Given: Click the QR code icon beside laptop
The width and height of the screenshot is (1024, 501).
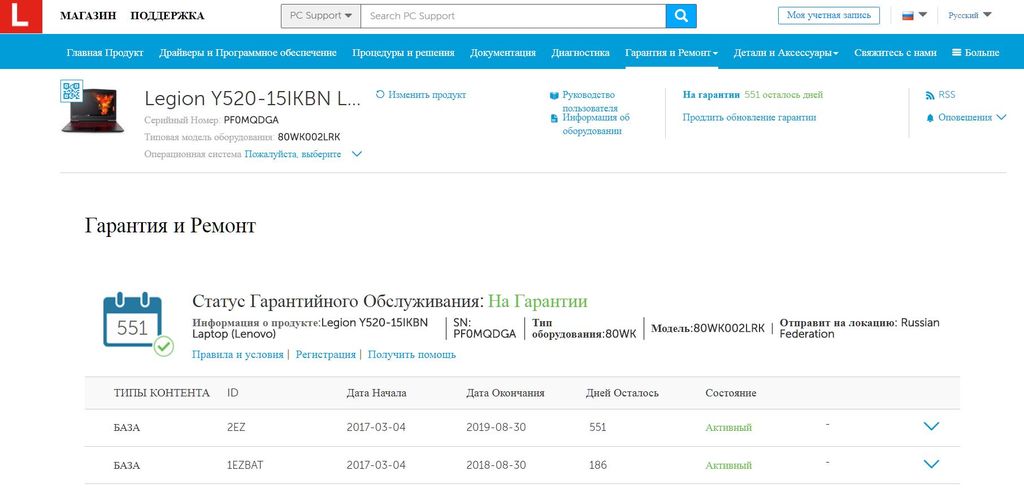Looking at the screenshot, I should 70,91.
